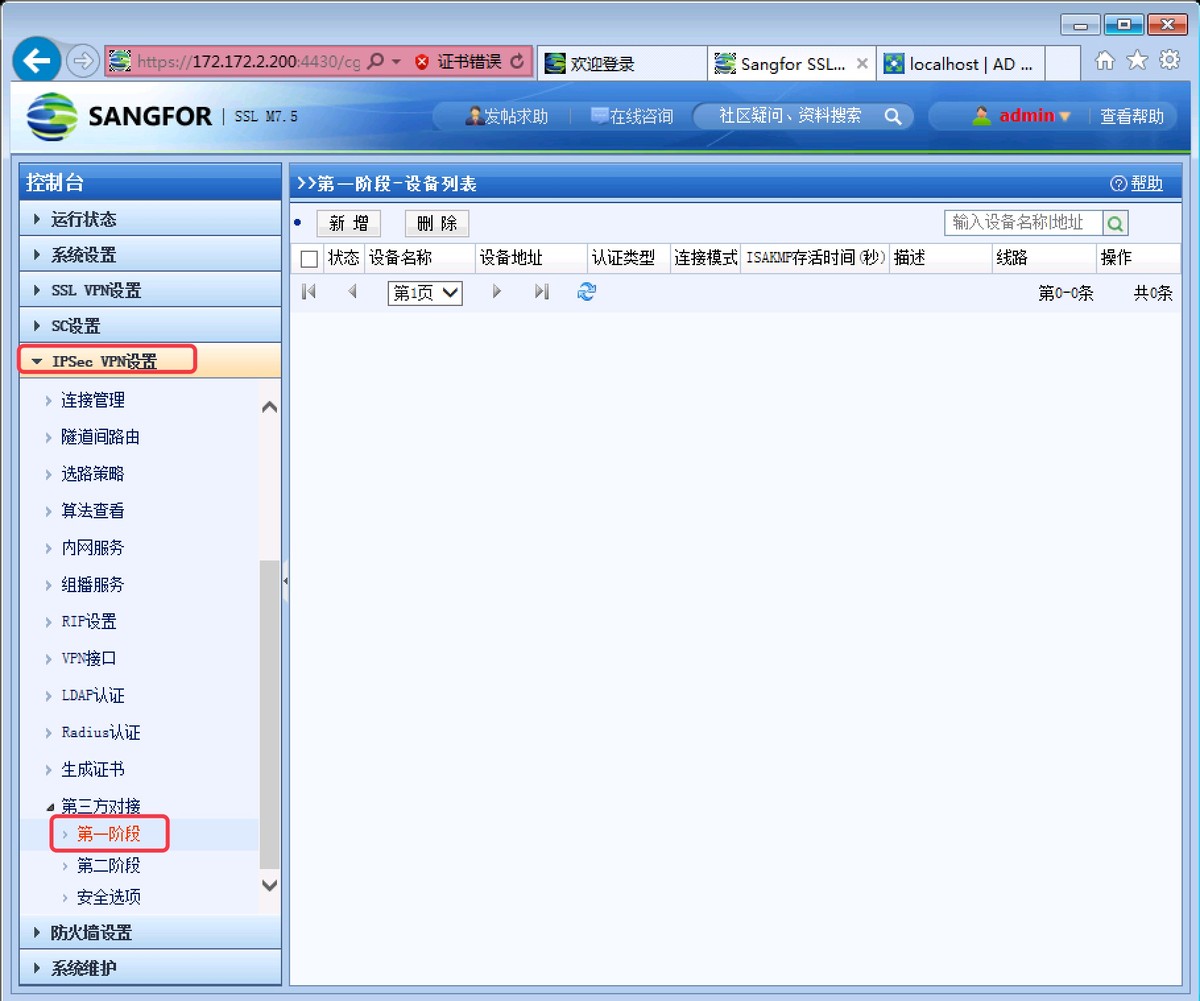Click the browser home icon

(1105, 61)
